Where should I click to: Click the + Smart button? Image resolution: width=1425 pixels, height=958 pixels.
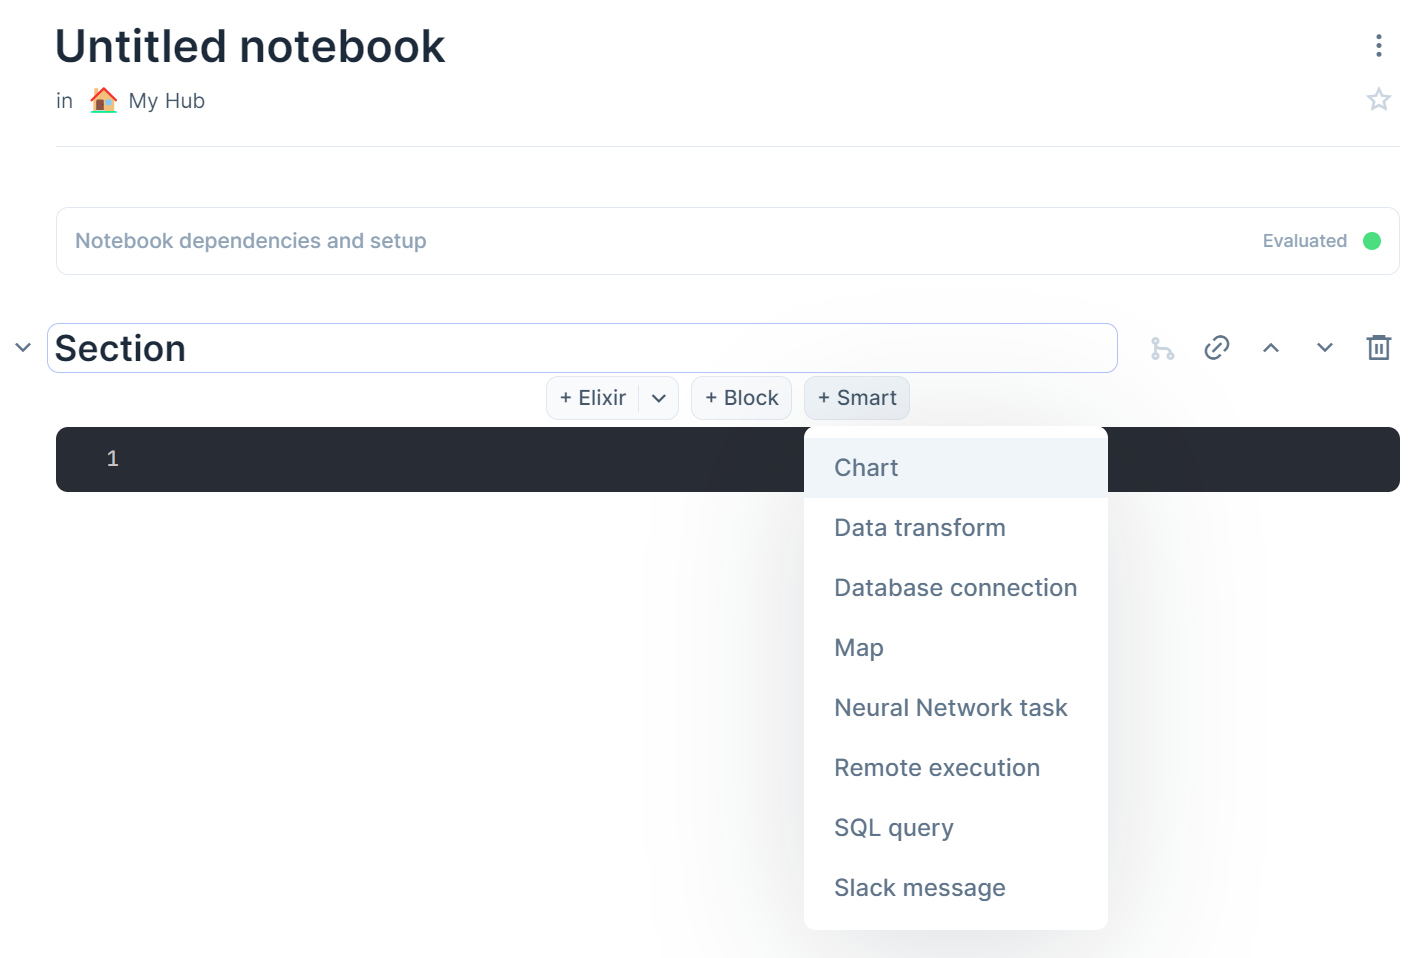click(857, 398)
